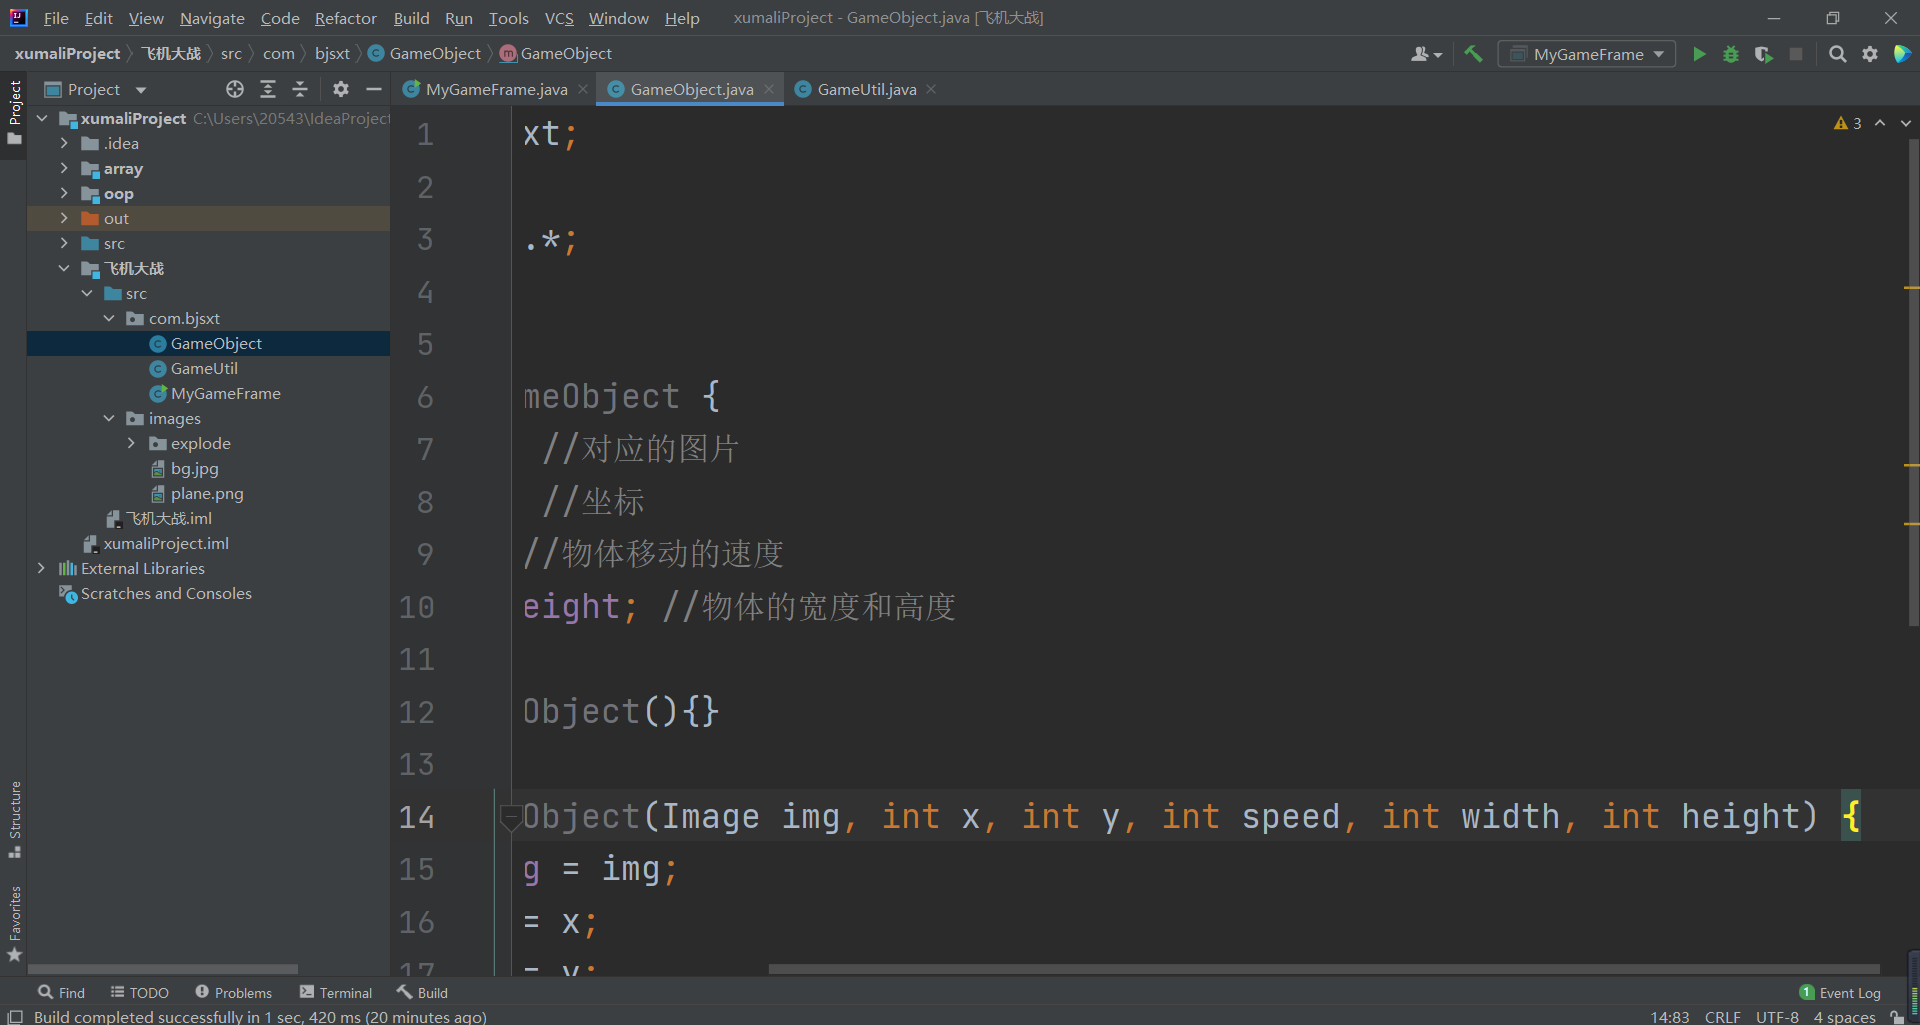Go to previous highlighted error arrow
This screenshot has height=1025, width=1920.
pos(1880,123)
